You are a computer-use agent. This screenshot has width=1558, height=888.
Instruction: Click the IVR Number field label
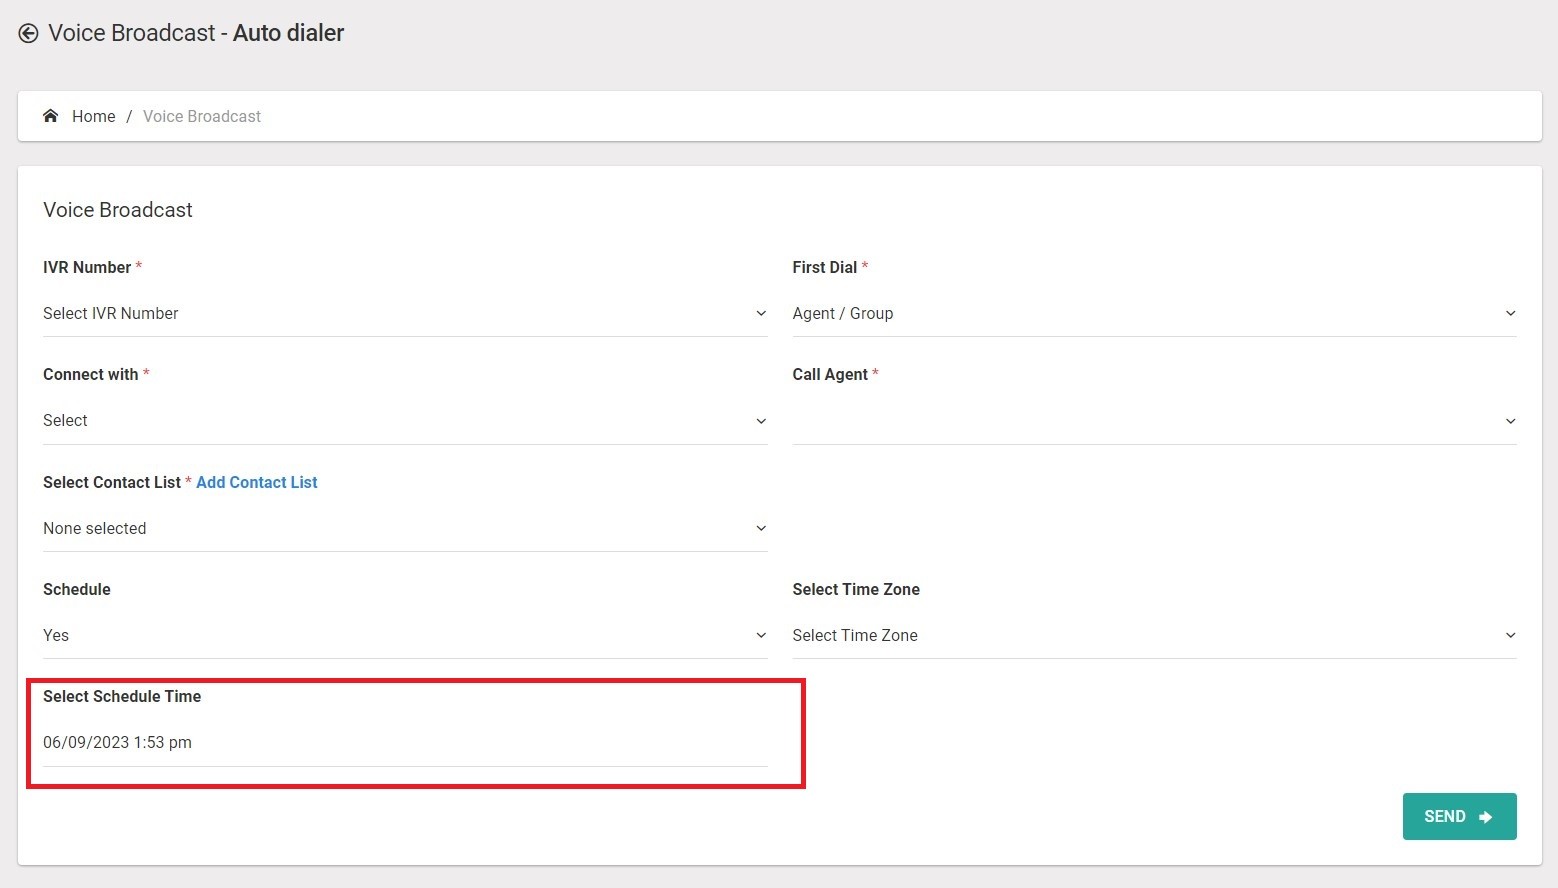point(87,267)
